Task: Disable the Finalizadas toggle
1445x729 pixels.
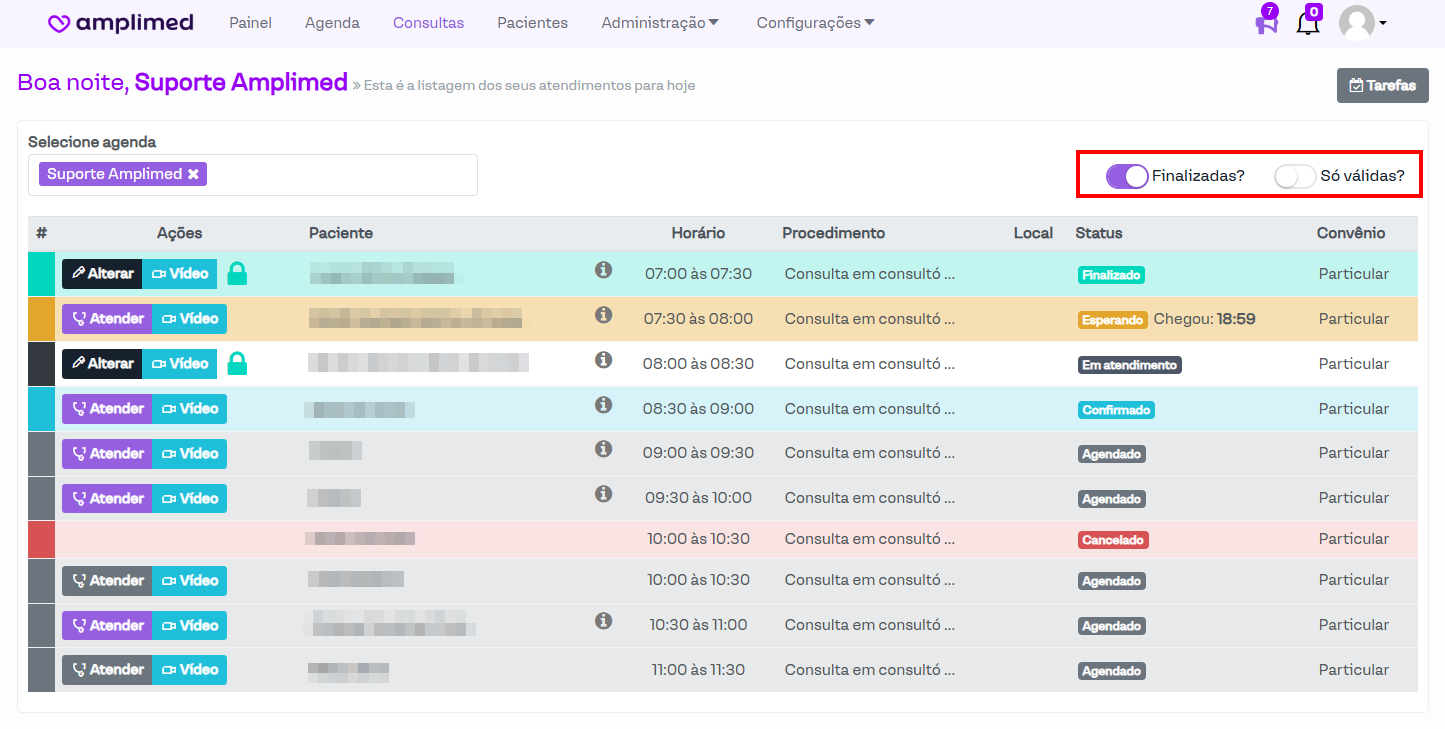Action: (1127, 176)
